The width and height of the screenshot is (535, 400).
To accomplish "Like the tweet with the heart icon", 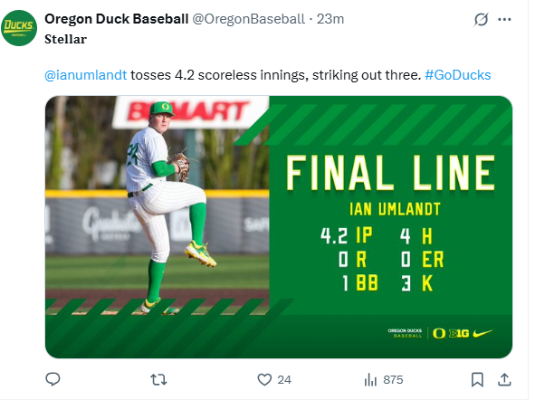I will (x=264, y=380).
